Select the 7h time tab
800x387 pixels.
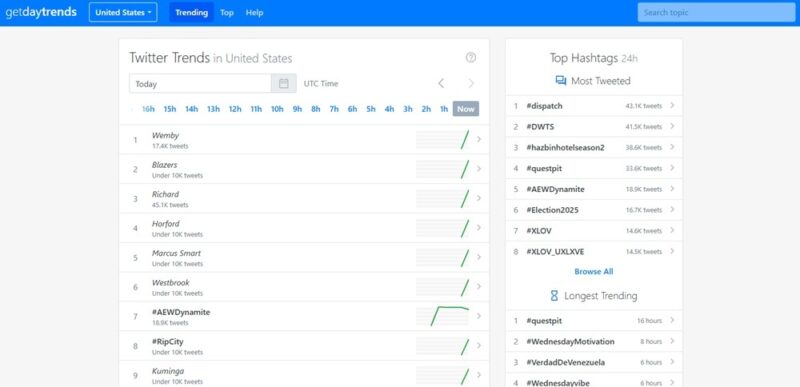tap(334, 109)
